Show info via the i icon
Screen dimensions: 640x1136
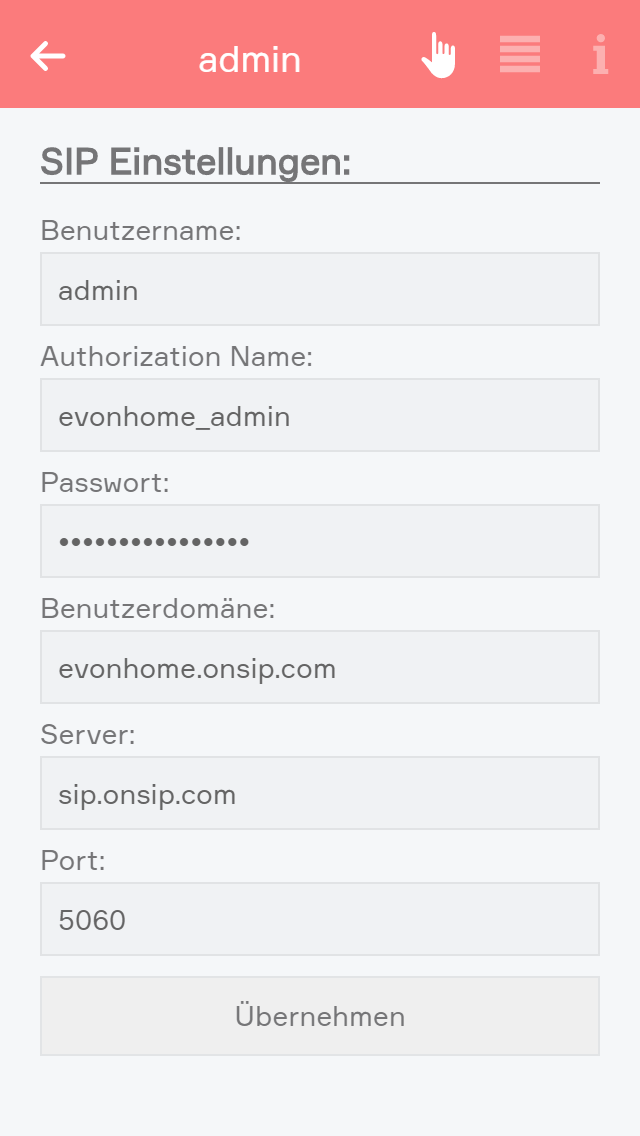click(600, 55)
